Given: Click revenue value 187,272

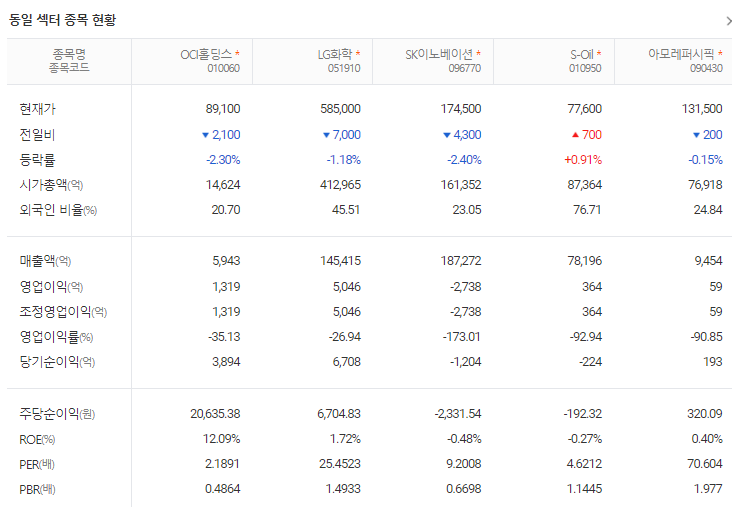Looking at the screenshot, I should pyautogui.click(x=461, y=261).
